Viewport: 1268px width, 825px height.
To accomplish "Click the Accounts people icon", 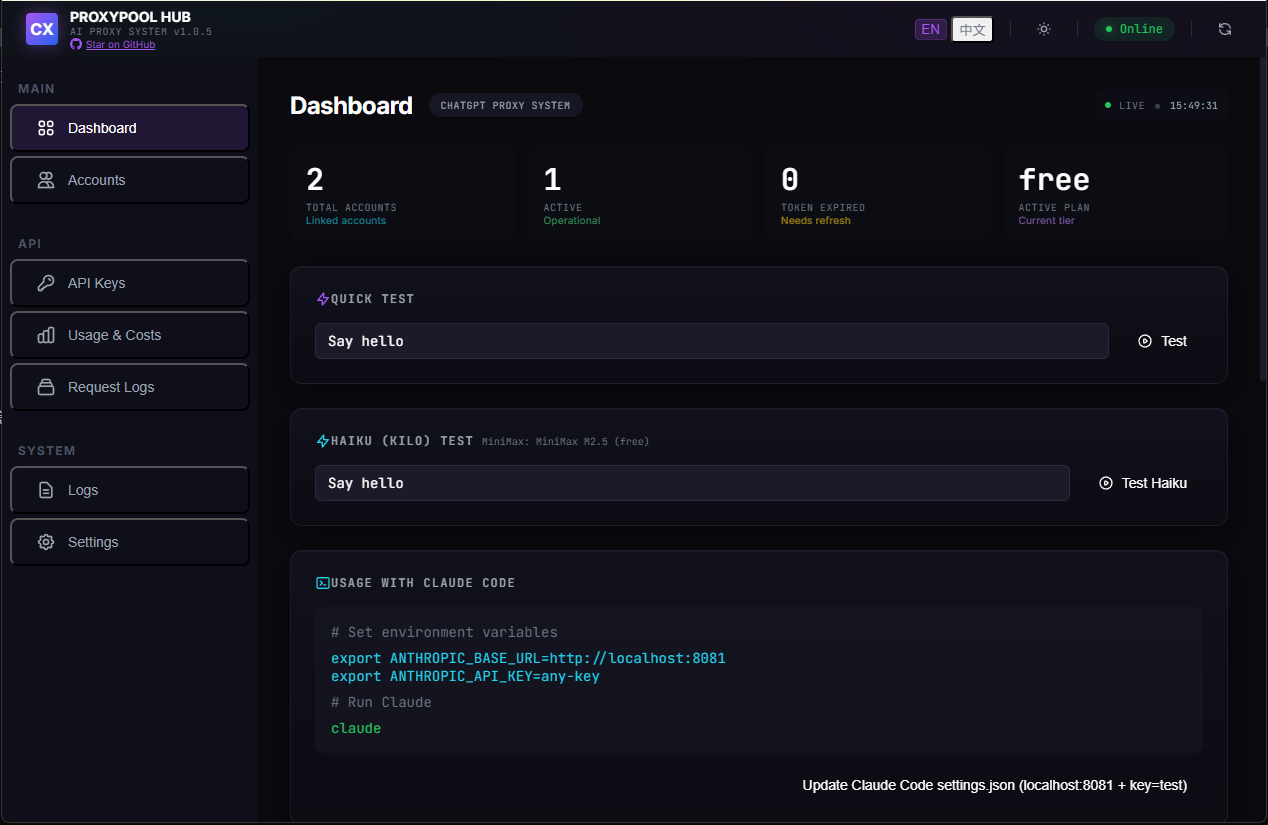I will [x=45, y=179].
